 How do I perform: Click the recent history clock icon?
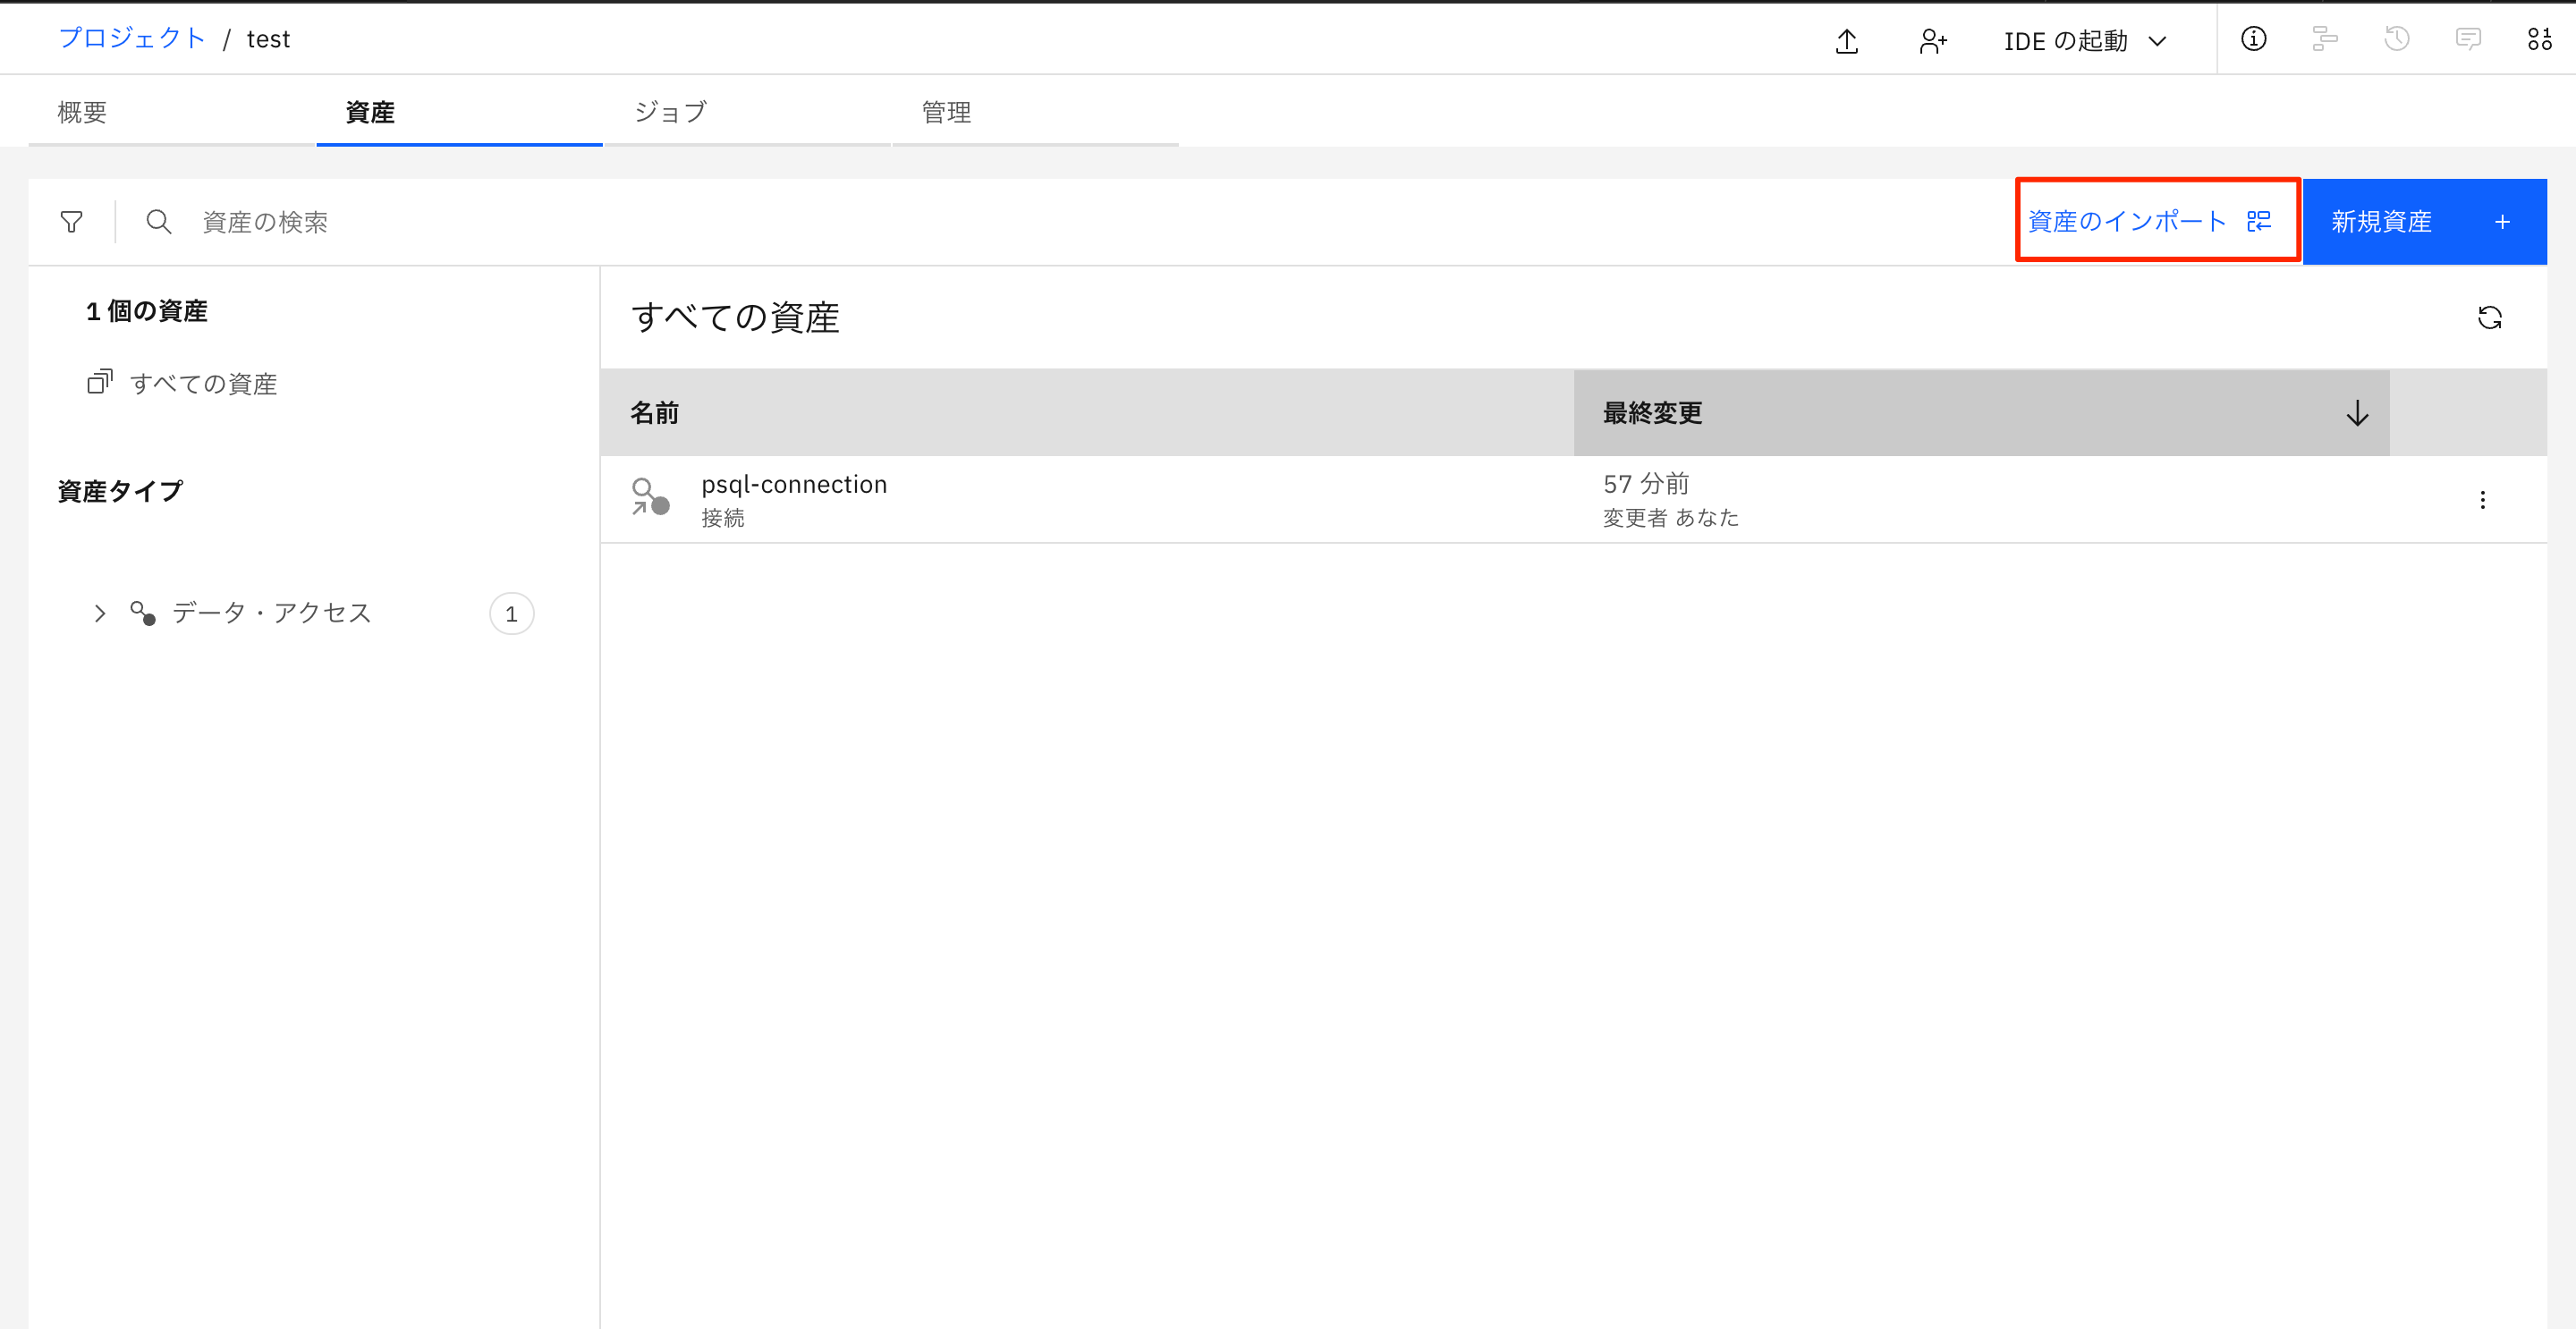pos(2396,39)
